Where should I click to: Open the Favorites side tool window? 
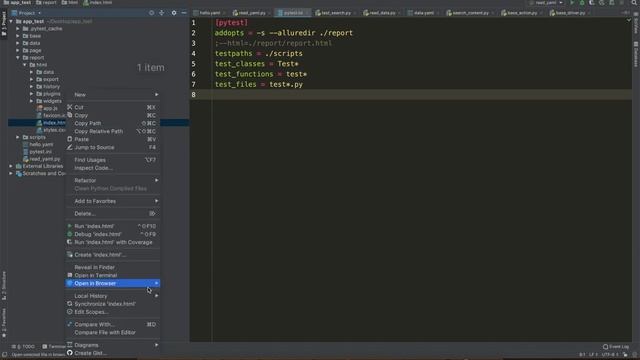tap(4, 322)
